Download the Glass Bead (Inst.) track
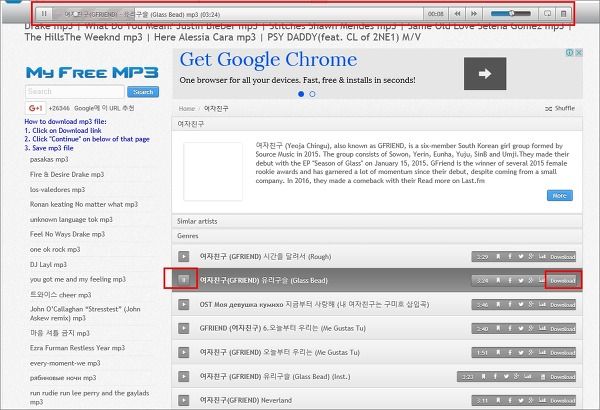600x410 pixels. pyautogui.click(x=562, y=377)
